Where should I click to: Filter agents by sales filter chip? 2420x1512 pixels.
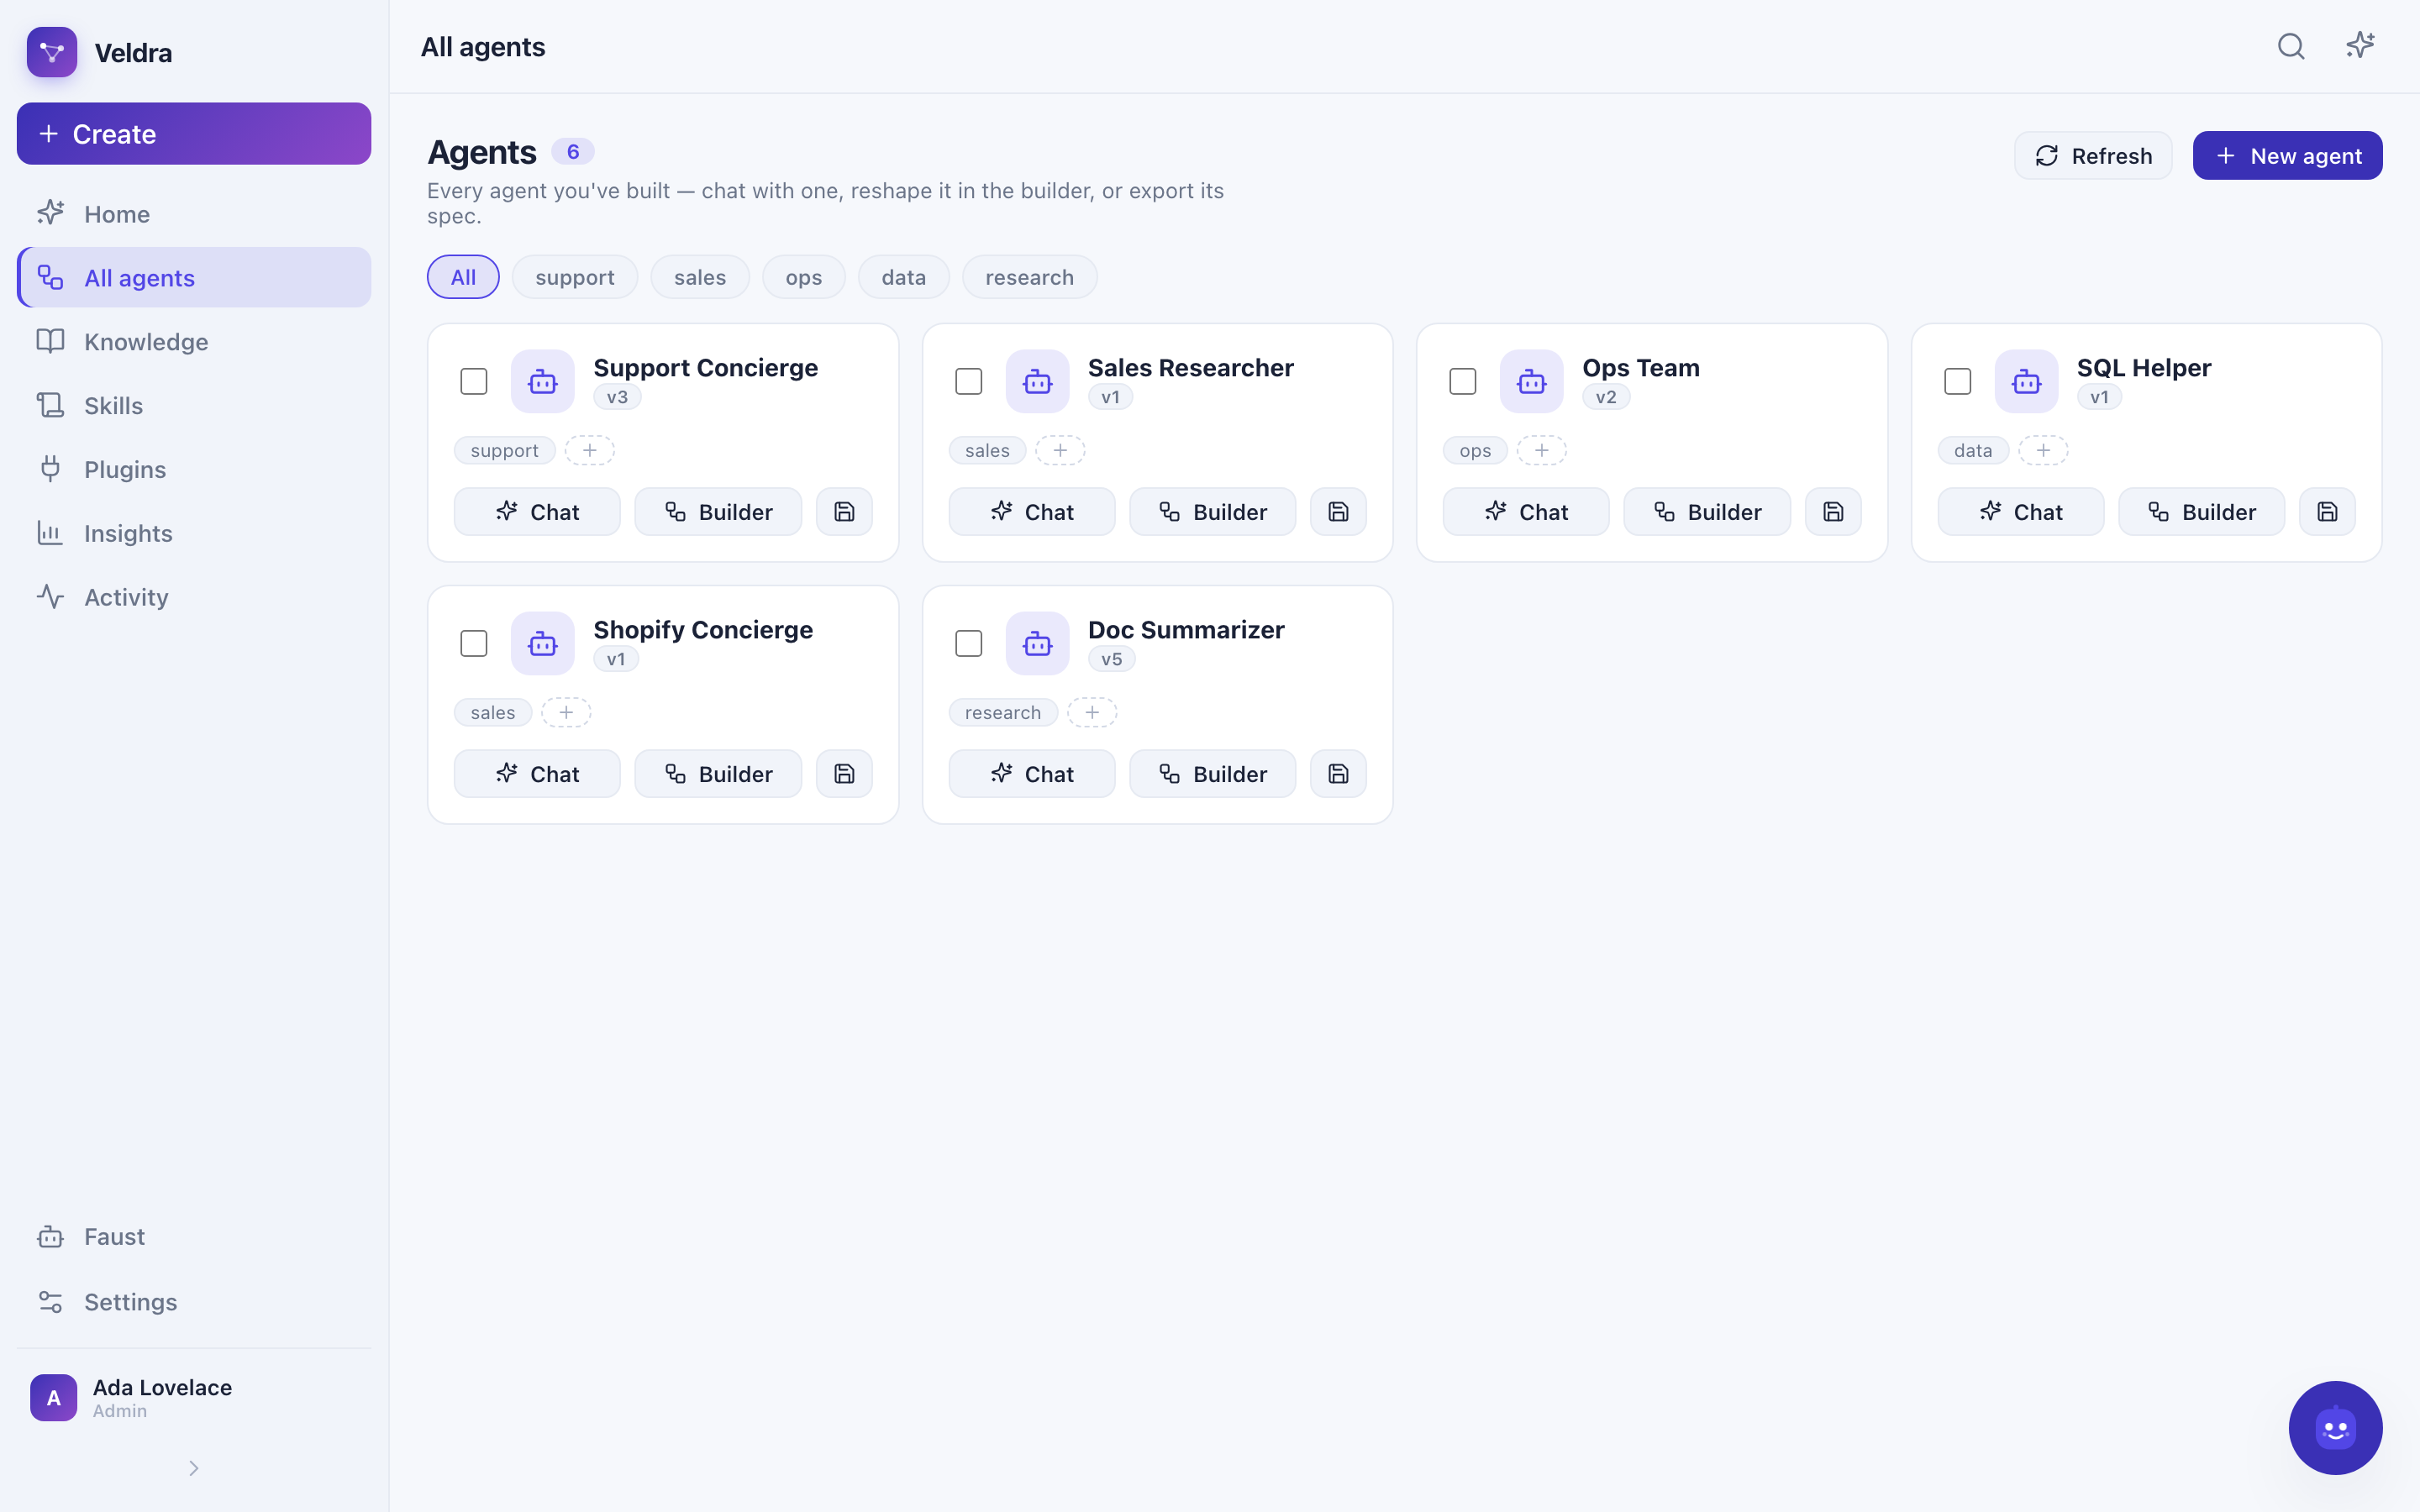pyautogui.click(x=700, y=277)
